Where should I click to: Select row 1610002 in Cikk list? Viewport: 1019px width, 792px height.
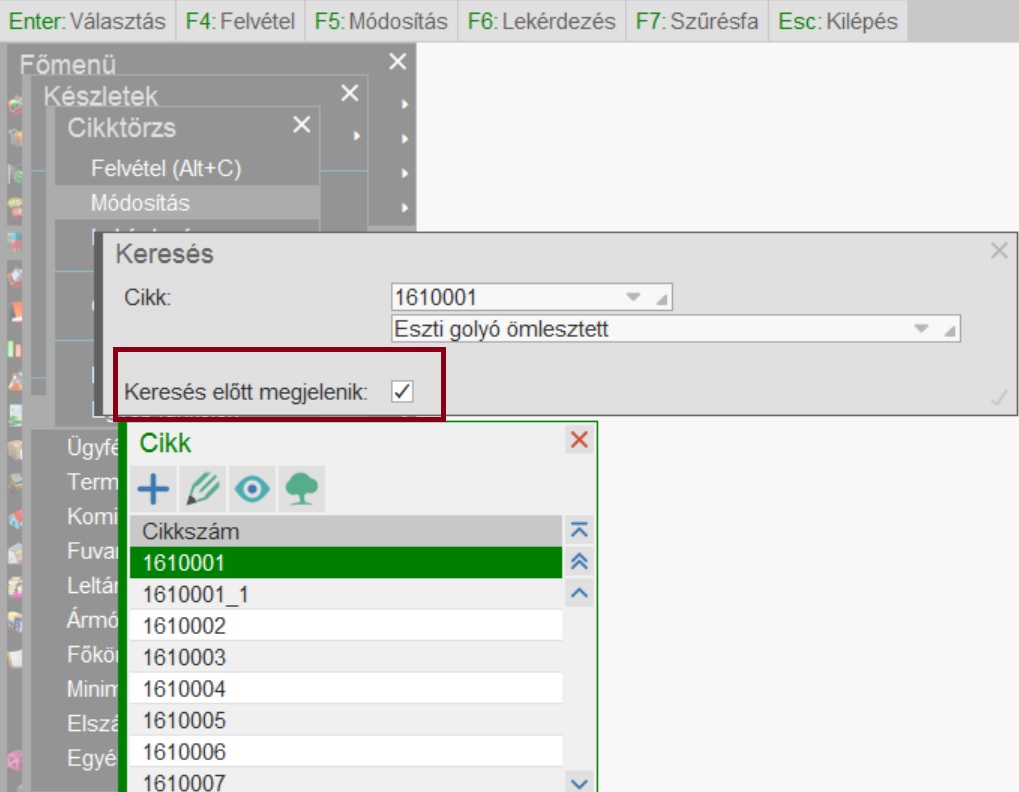(346, 625)
